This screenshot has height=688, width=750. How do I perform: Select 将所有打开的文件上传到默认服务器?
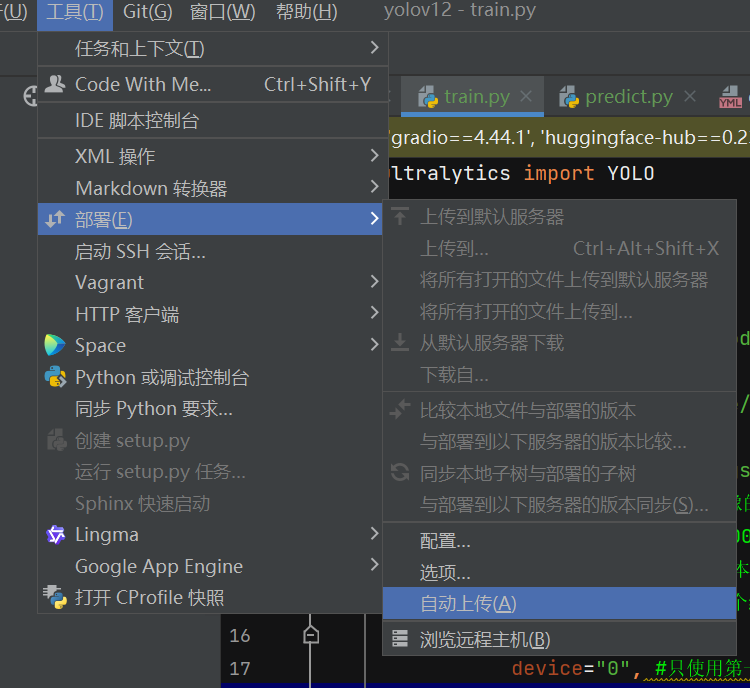coord(559,280)
